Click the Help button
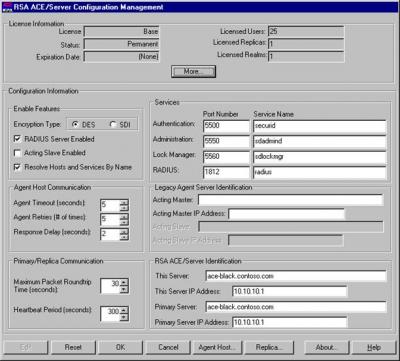Viewport: 400px width, 361px height. click(374, 347)
